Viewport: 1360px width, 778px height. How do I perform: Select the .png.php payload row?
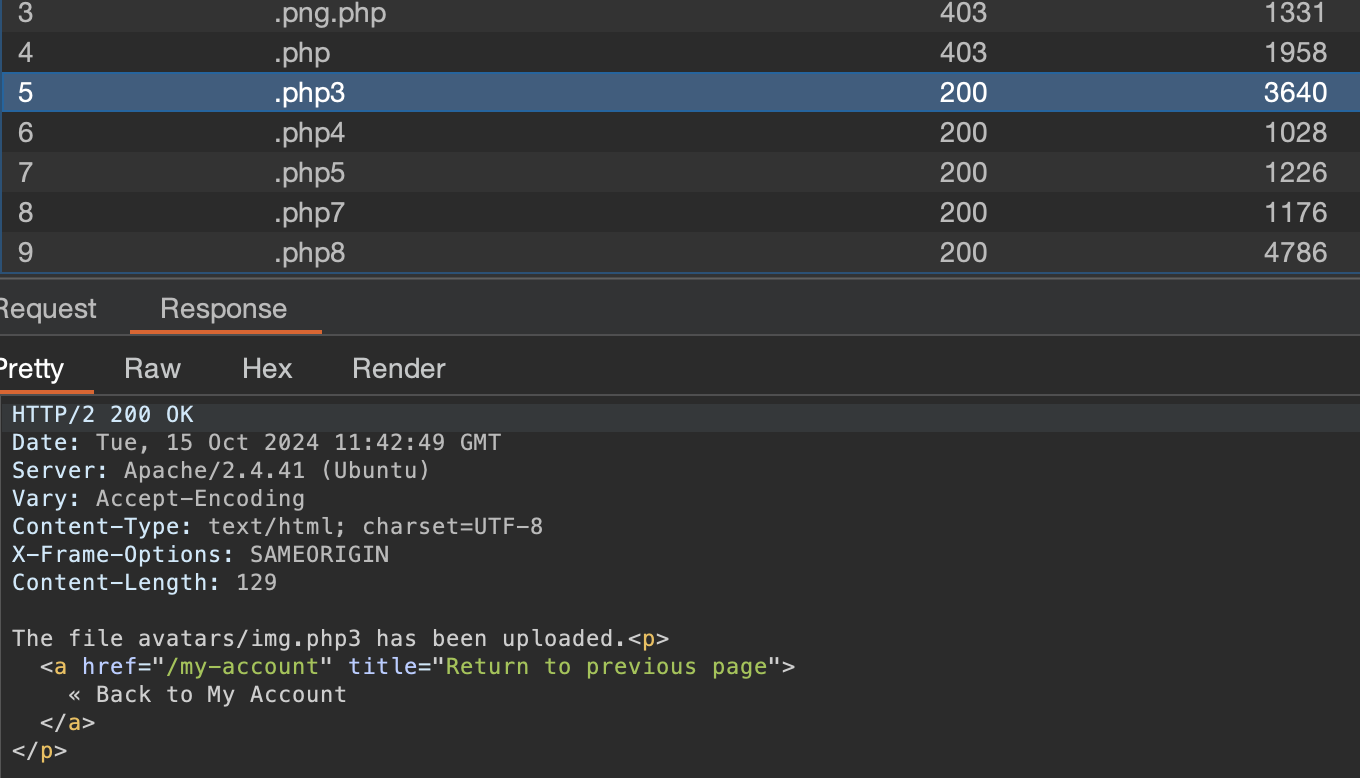[x=330, y=13]
